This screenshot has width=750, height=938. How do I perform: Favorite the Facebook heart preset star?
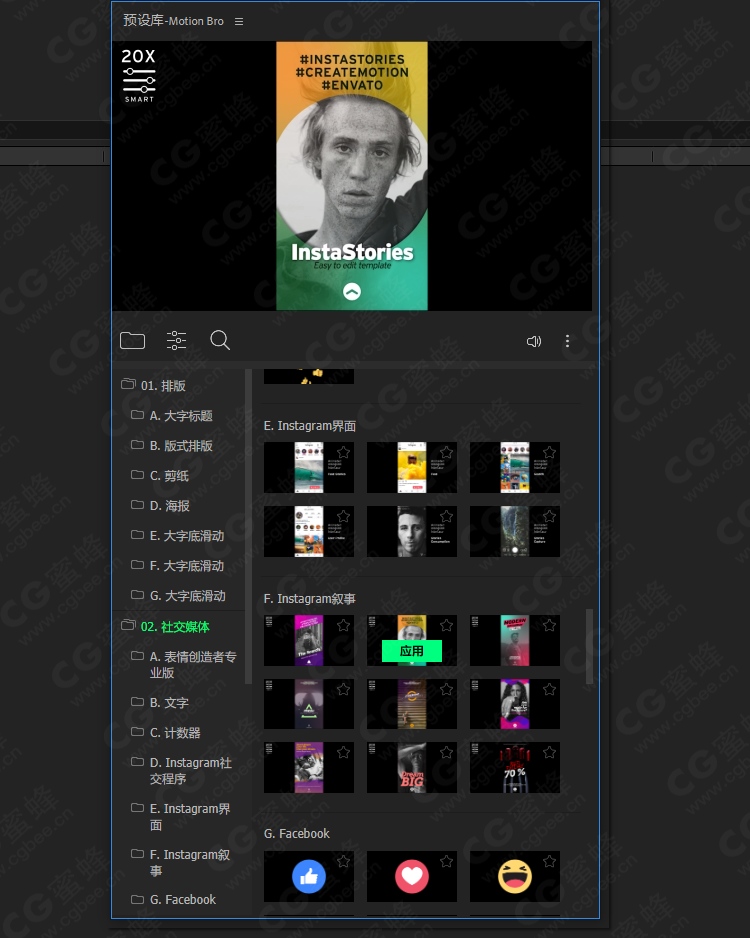(x=446, y=861)
